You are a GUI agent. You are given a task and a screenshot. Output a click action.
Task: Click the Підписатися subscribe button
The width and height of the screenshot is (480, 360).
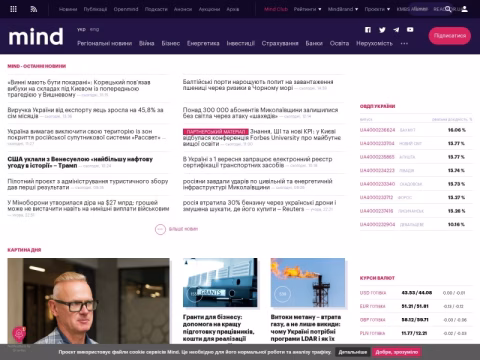point(449,36)
